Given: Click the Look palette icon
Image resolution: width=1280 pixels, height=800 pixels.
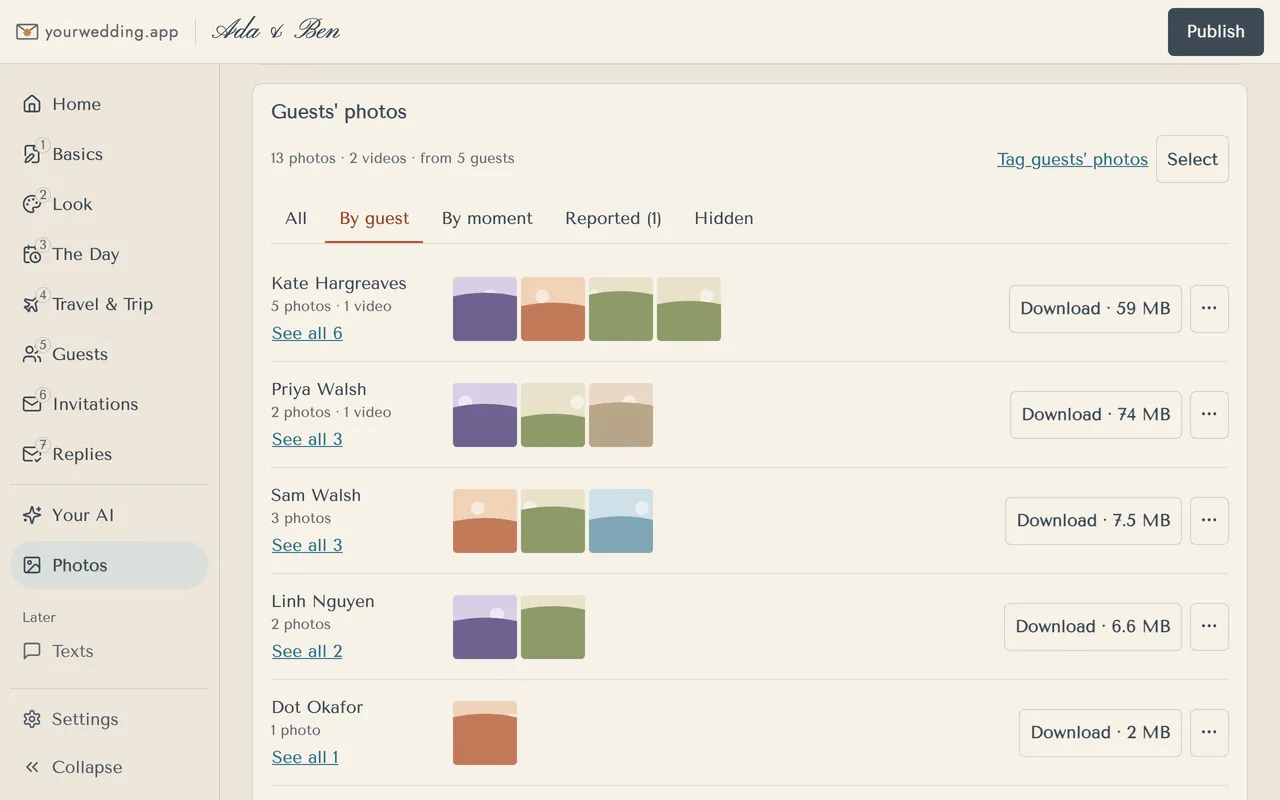Looking at the screenshot, I should [32, 204].
